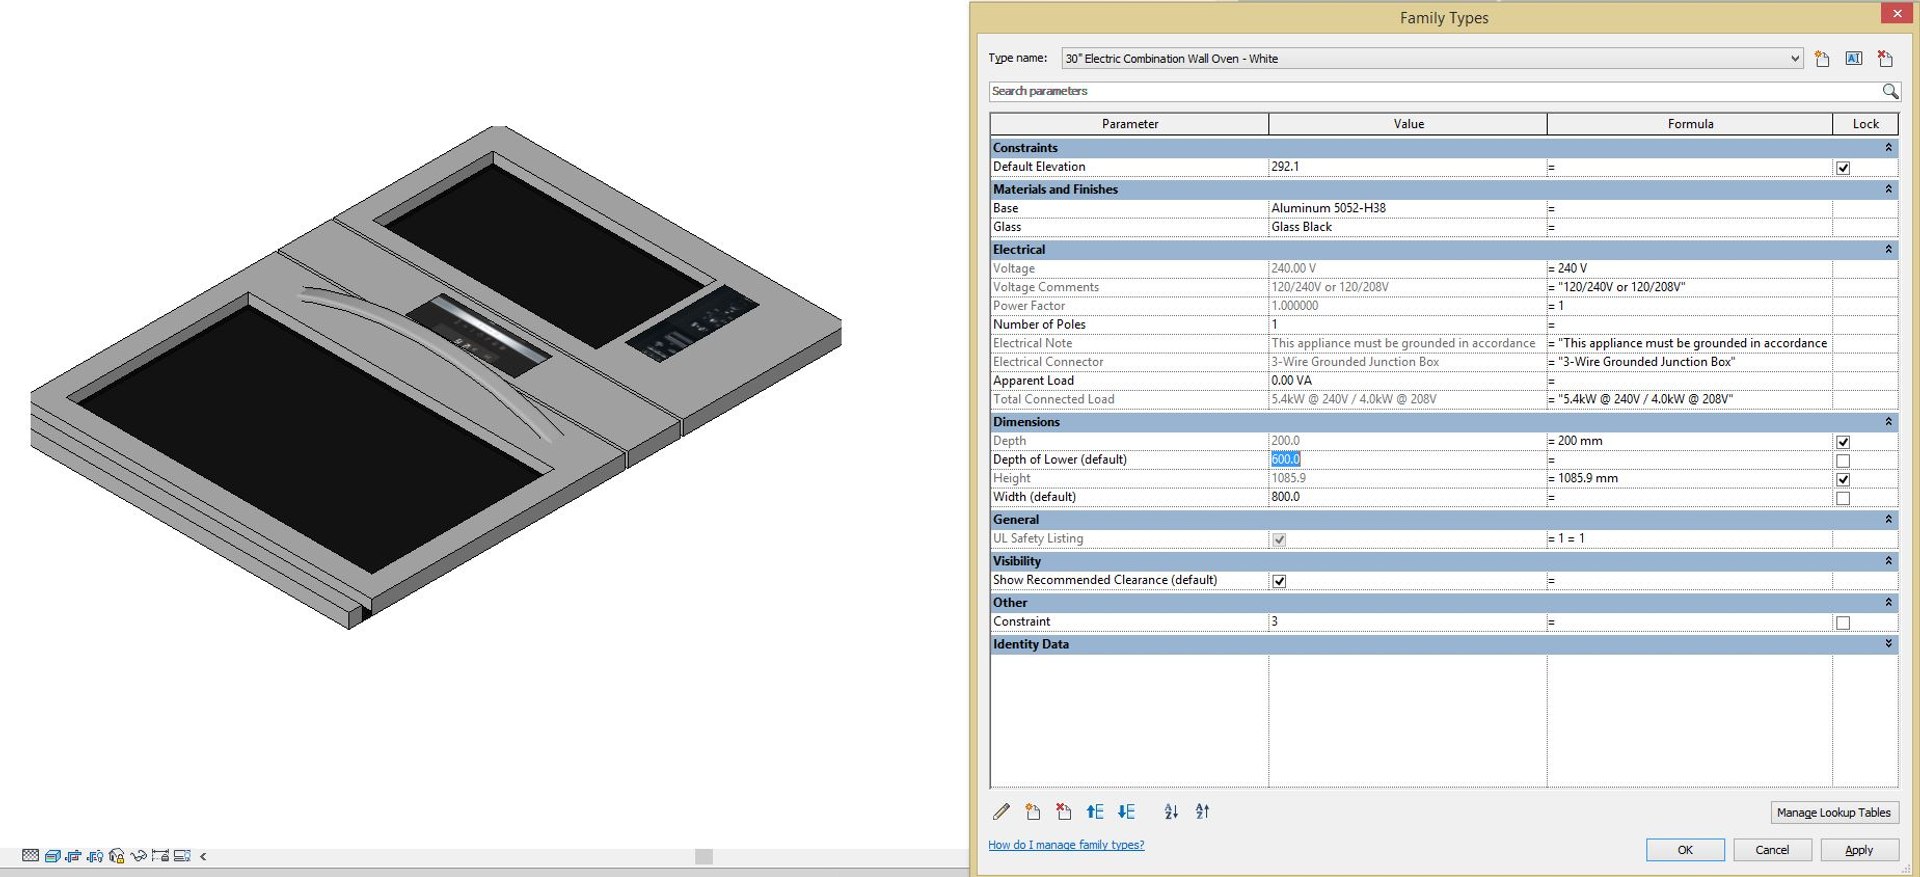Click the Apply button
Screen dimensions: 1920x877
tap(1859, 850)
